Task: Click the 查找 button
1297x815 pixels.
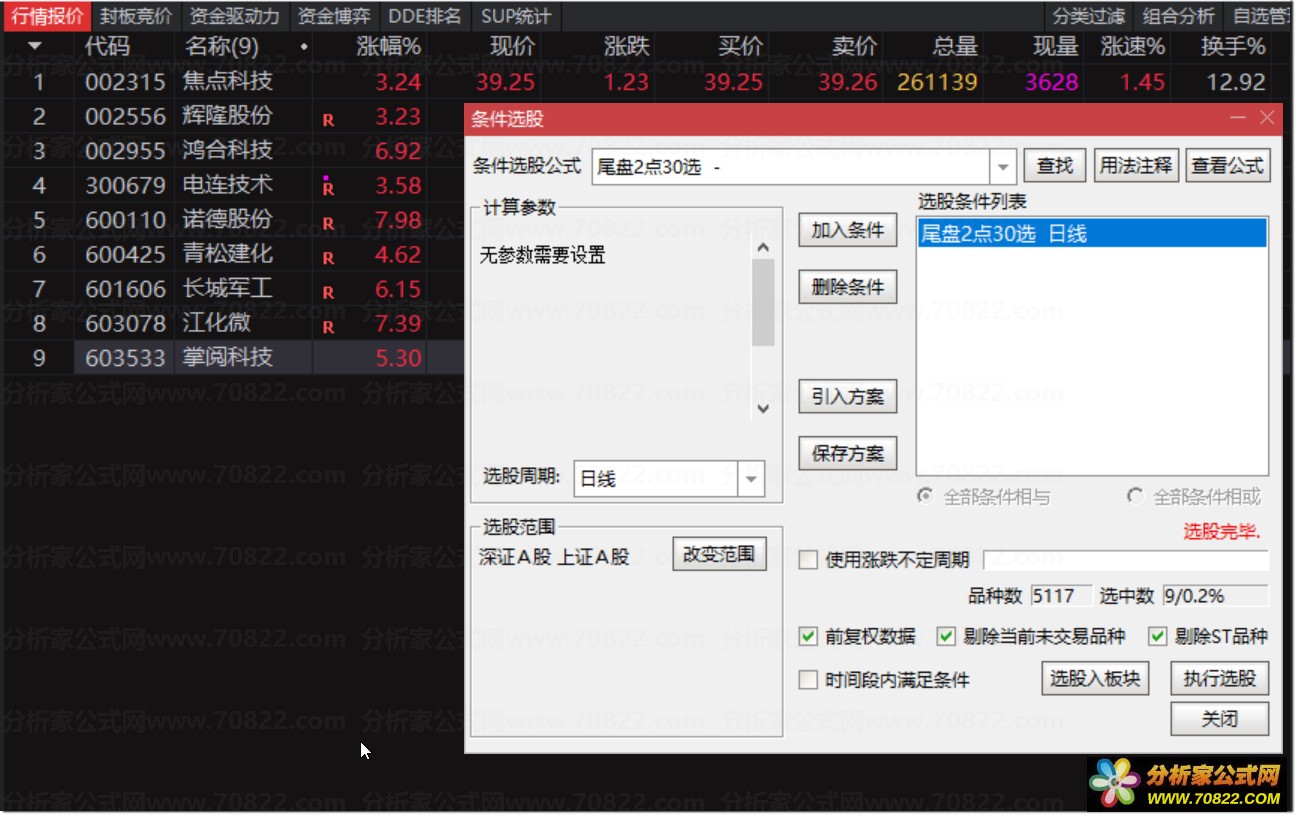Action: (1054, 166)
